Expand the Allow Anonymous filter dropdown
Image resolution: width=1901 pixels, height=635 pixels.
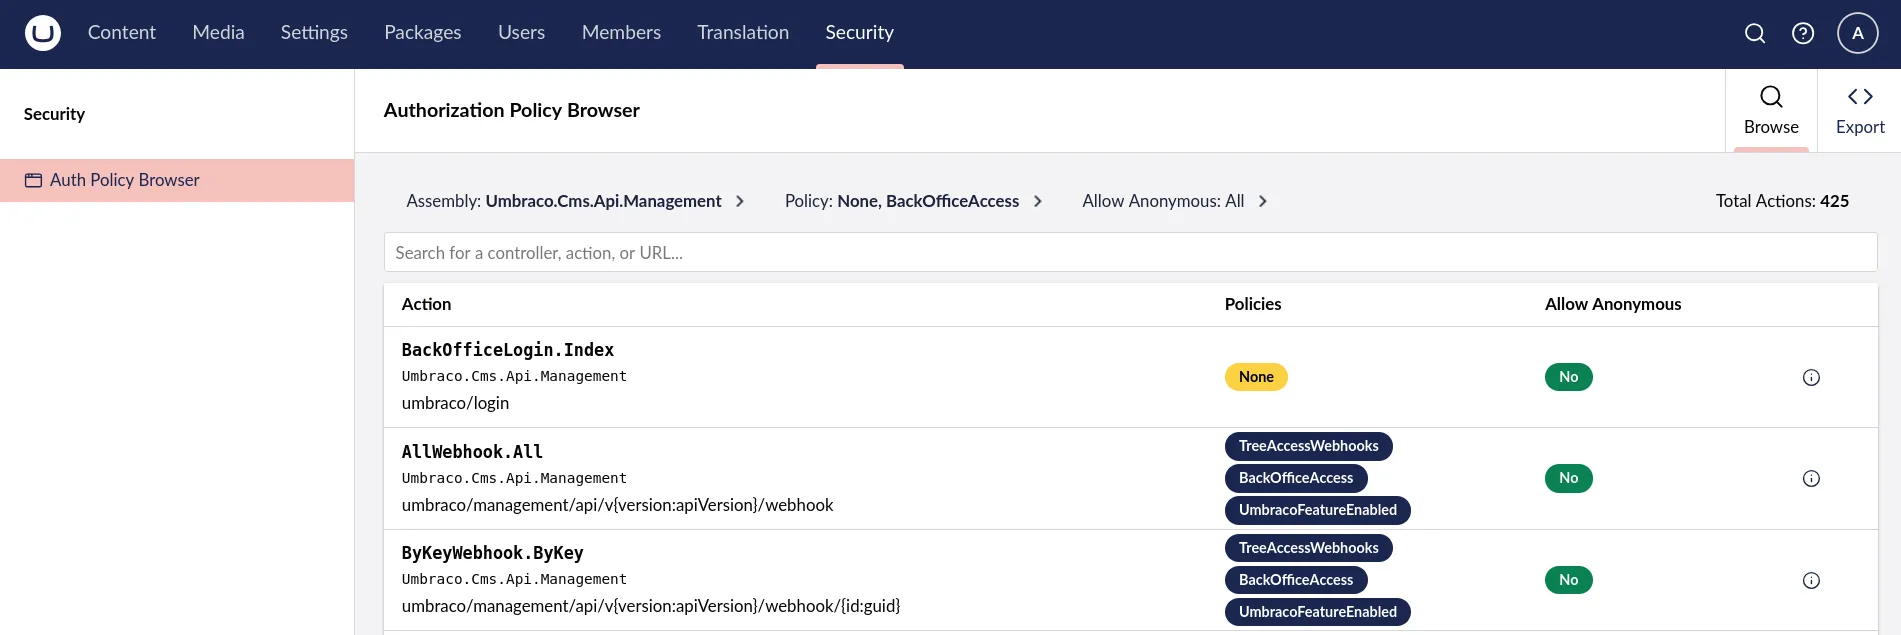[x=1175, y=201]
